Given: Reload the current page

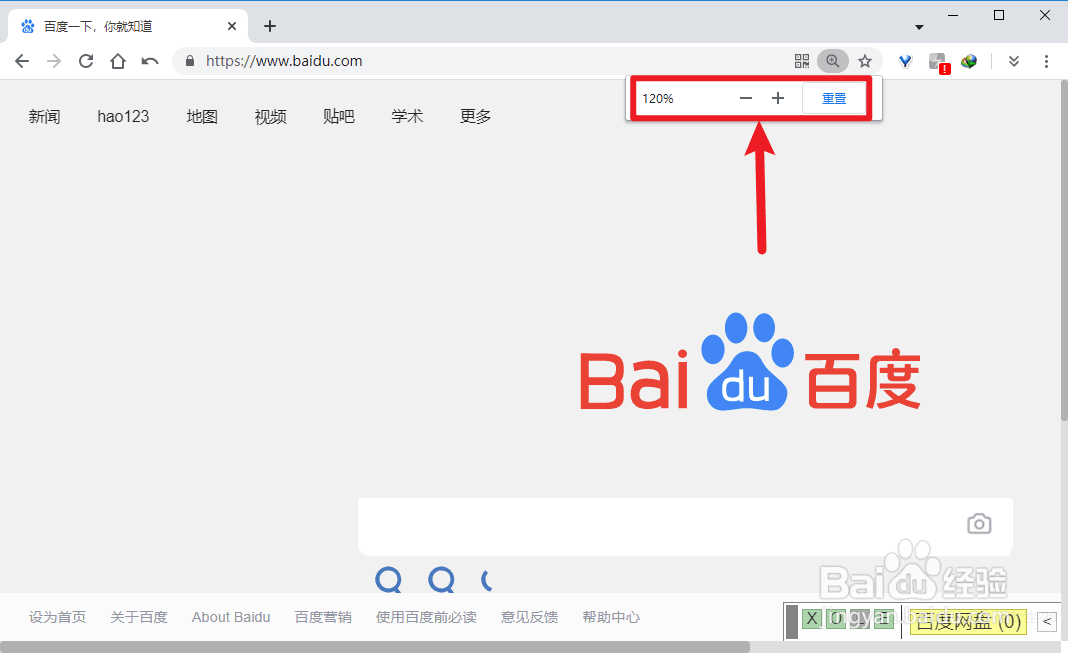Looking at the screenshot, I should pos(86,61).
